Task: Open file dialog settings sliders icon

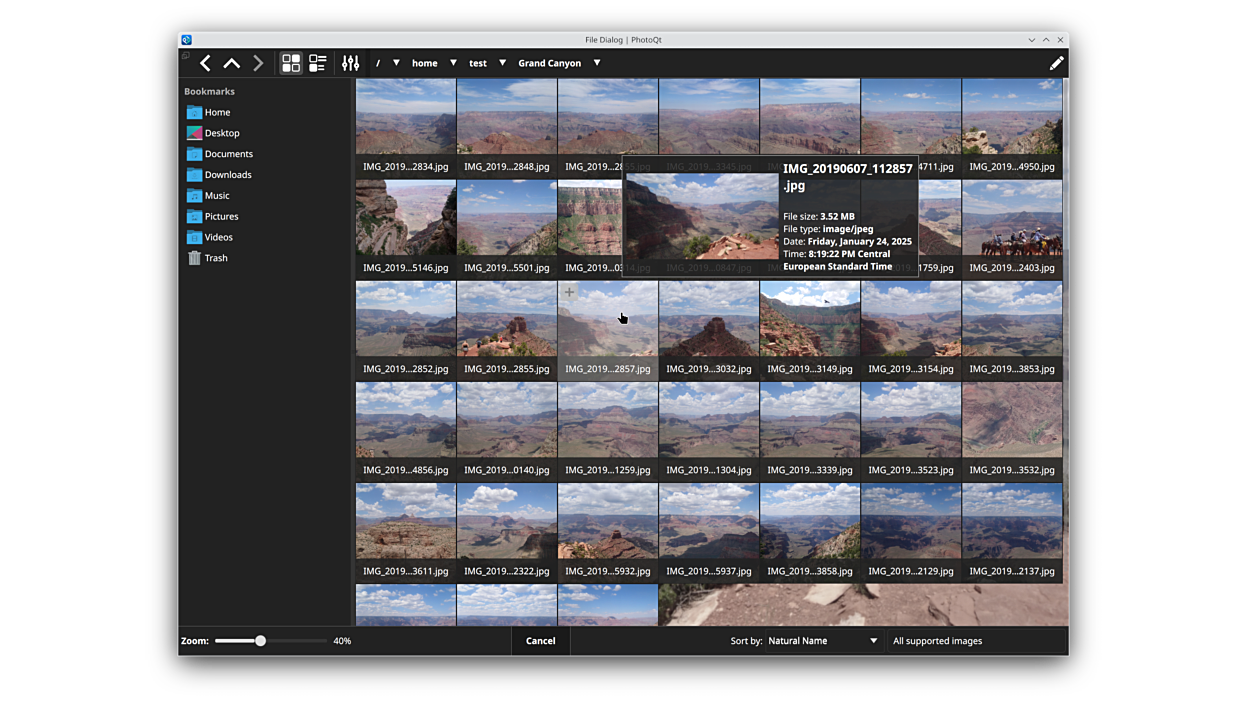Action: (350, 63)
